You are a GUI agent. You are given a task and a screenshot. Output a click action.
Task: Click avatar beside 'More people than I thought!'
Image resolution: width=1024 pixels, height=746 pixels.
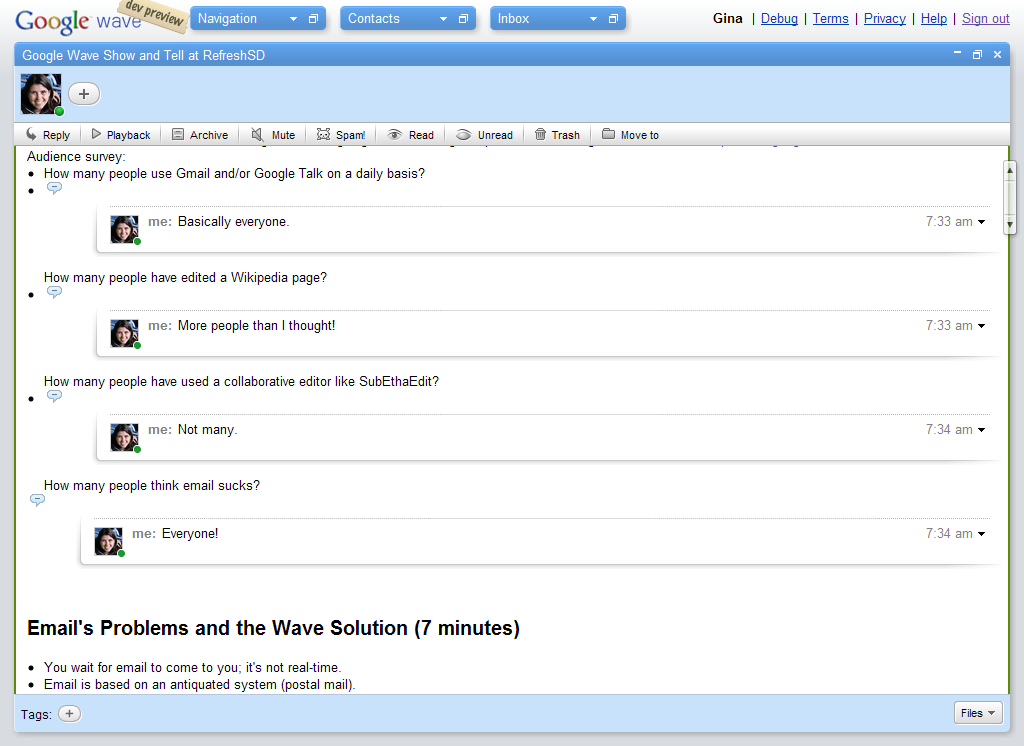125,333
